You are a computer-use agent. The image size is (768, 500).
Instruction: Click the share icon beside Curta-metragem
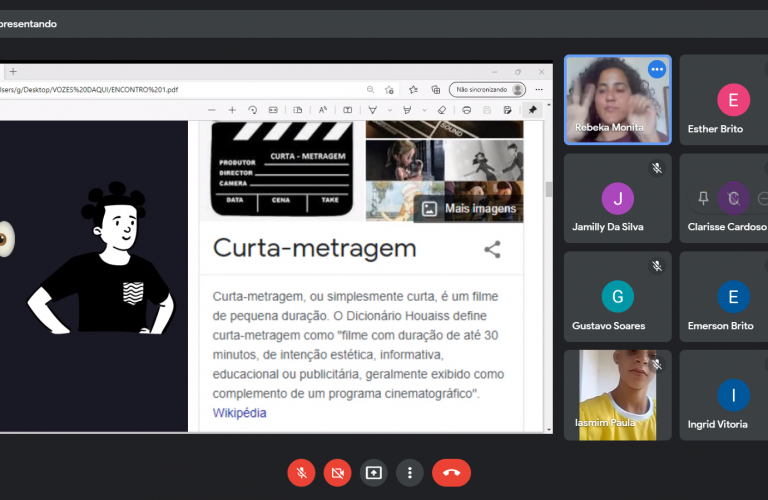pyautogui.click(x=492, y=249)
